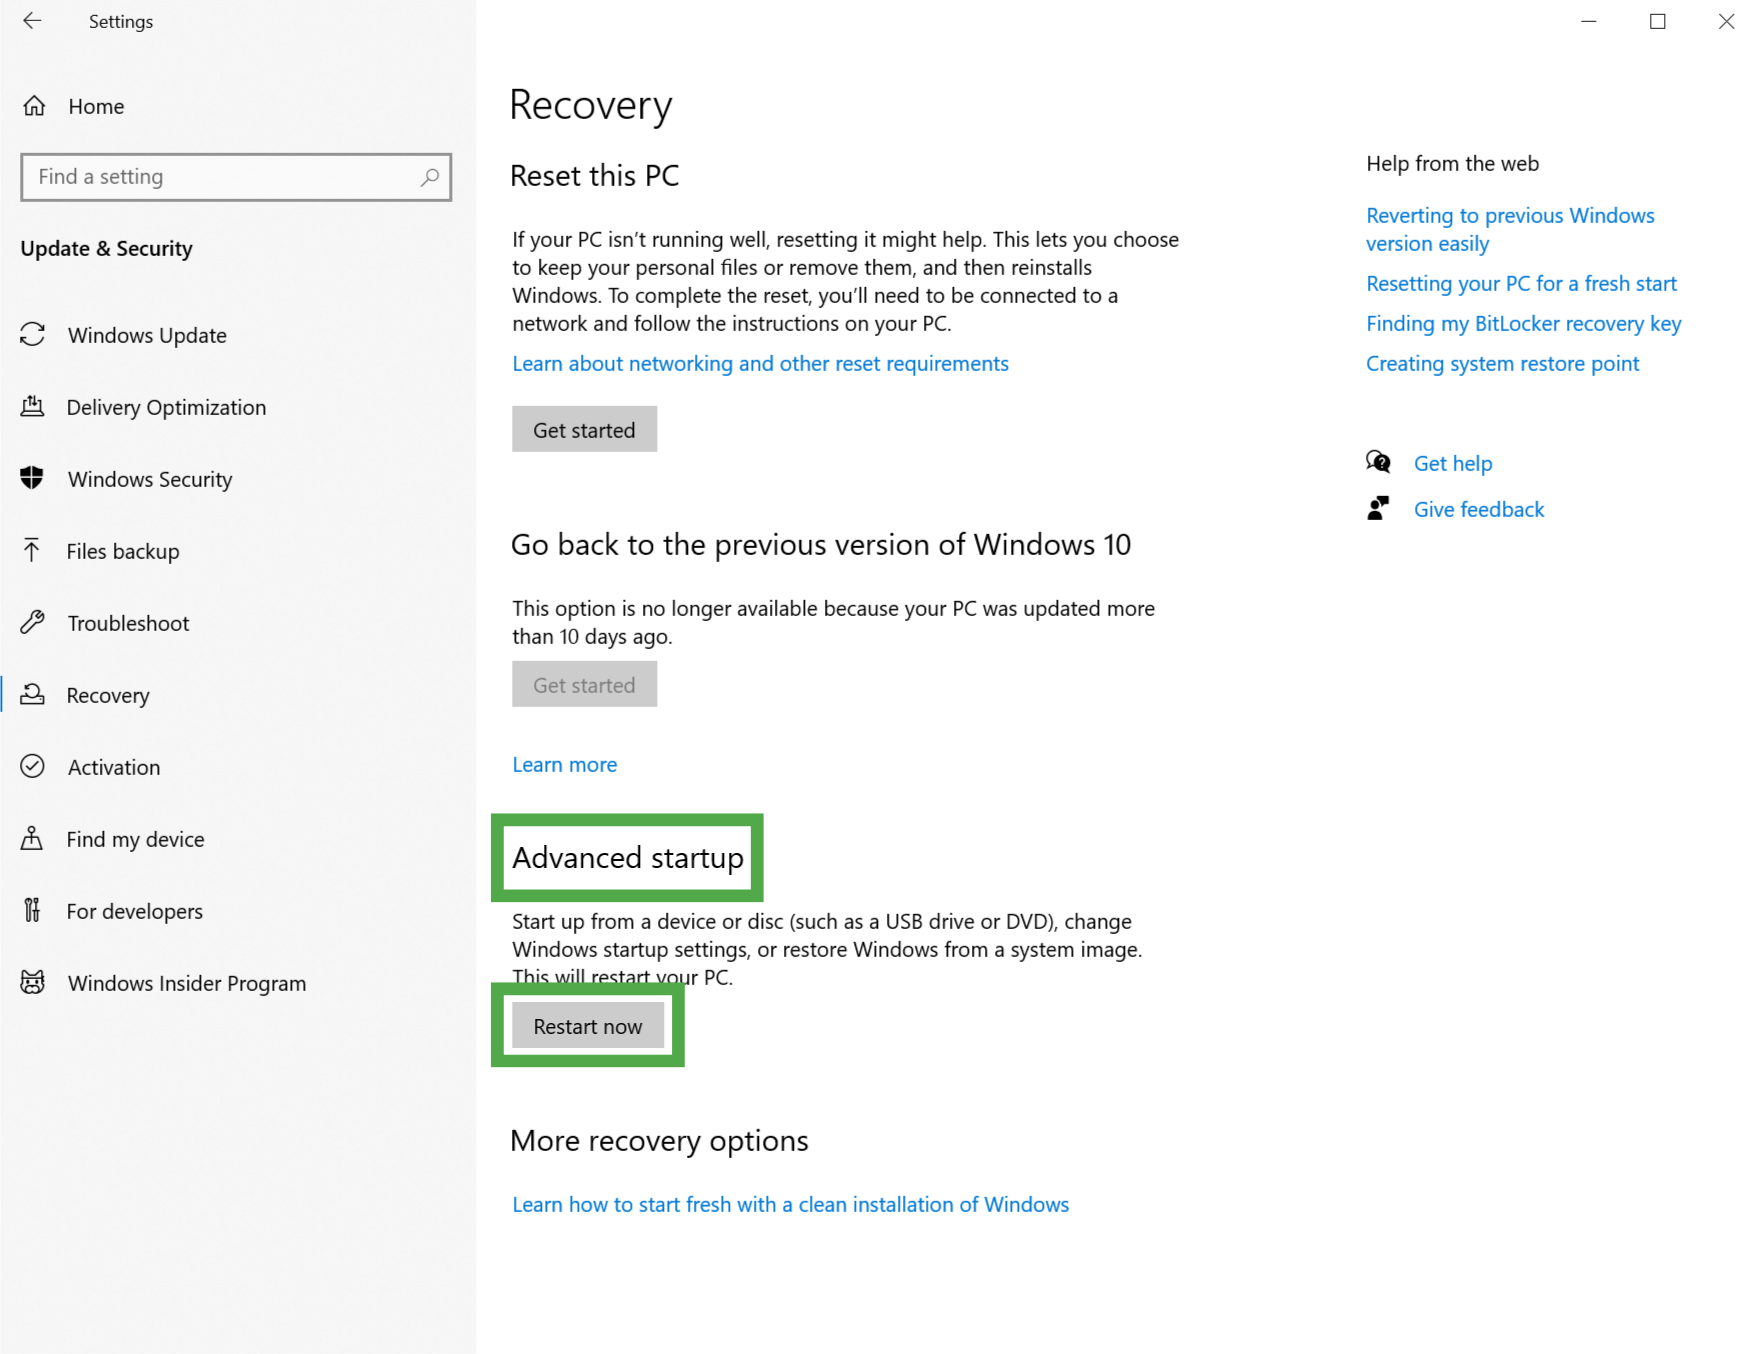Click the Files backup arrow icon
Image resolution: width=1759 pixels, height=1354 pixels.
click(32, 551)
